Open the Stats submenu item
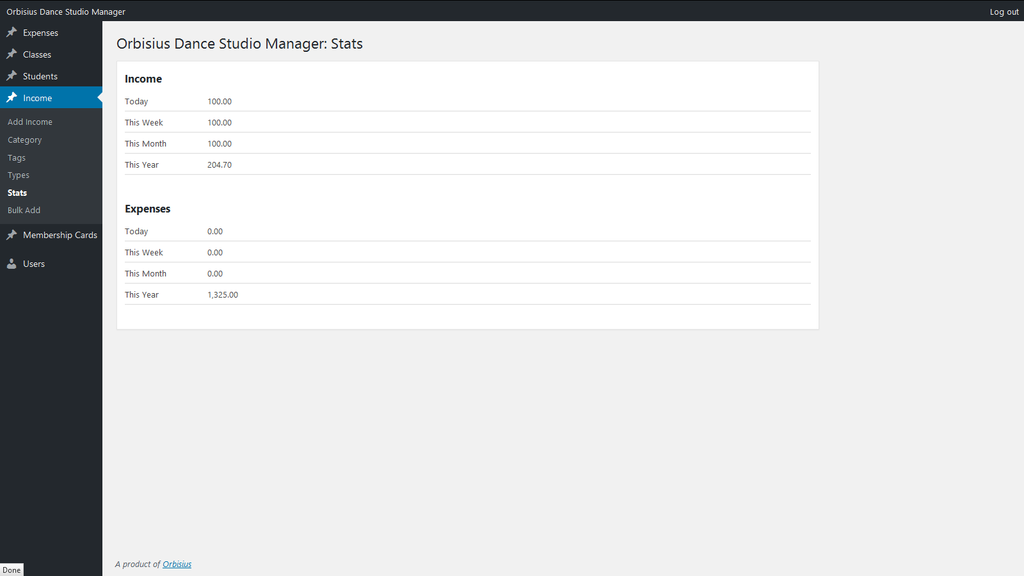Image resolution: width=1024 pixels, height=576 pixels. tap(17, 193)
